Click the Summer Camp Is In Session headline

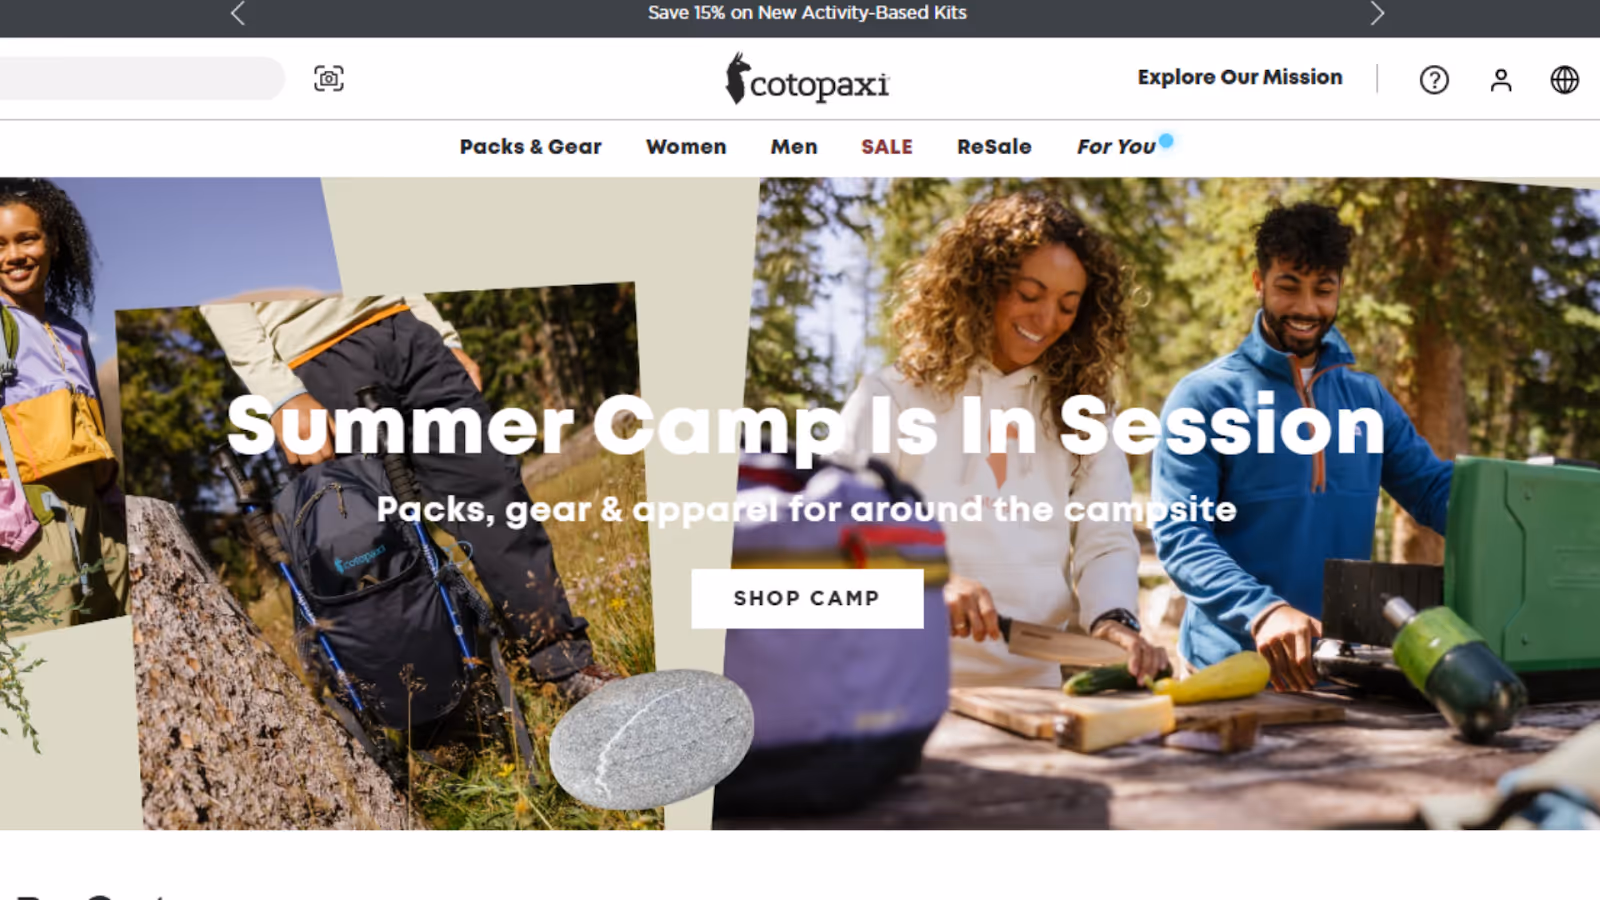coord(806,426)
